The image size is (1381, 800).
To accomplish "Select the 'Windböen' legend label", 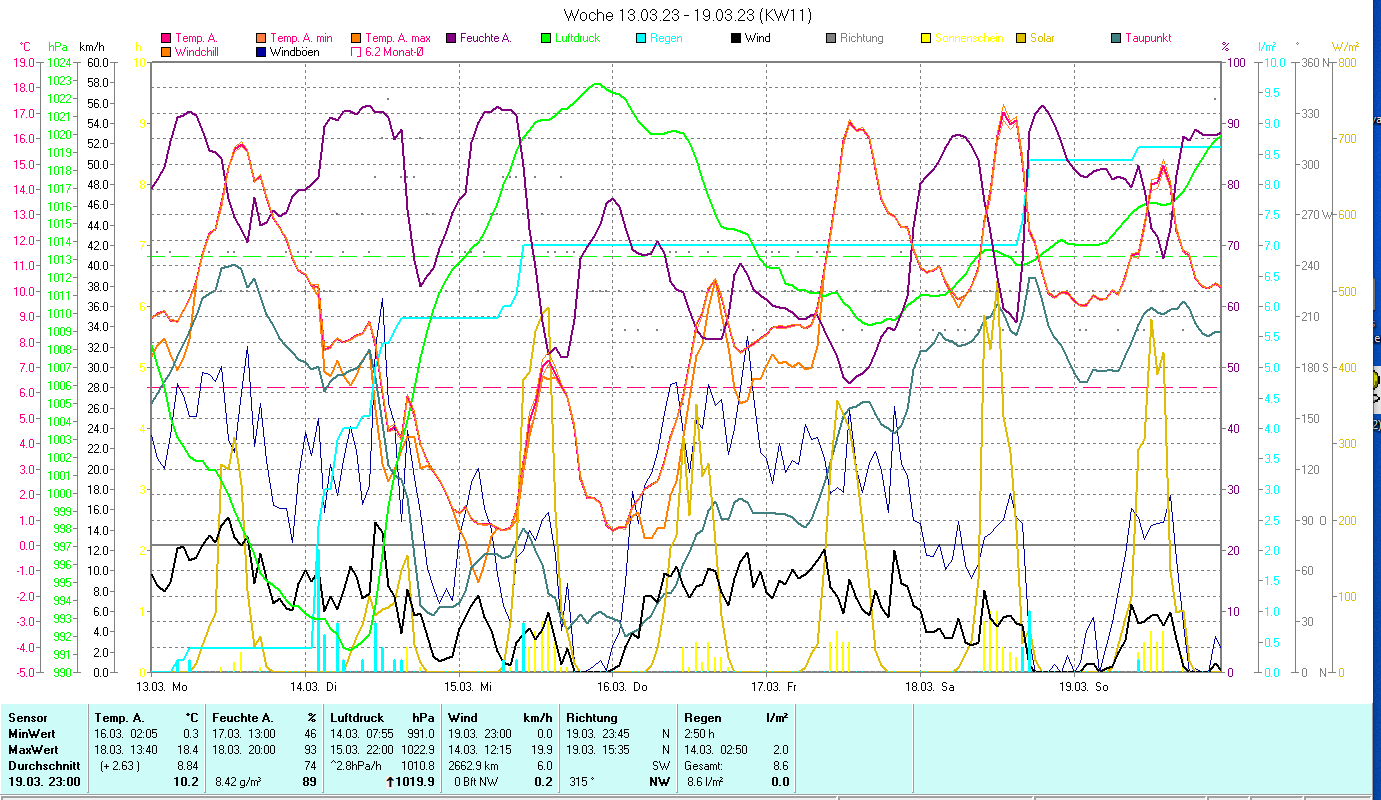I will 295,51.
